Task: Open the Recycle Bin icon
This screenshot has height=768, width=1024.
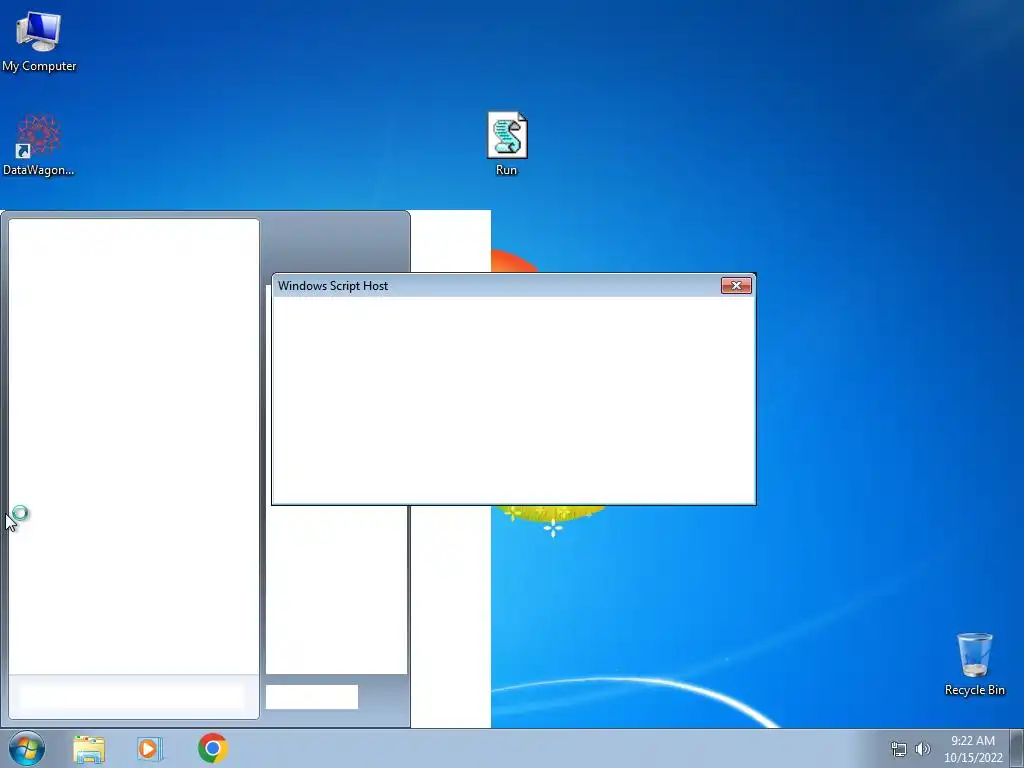Action: tap(974, 664)
